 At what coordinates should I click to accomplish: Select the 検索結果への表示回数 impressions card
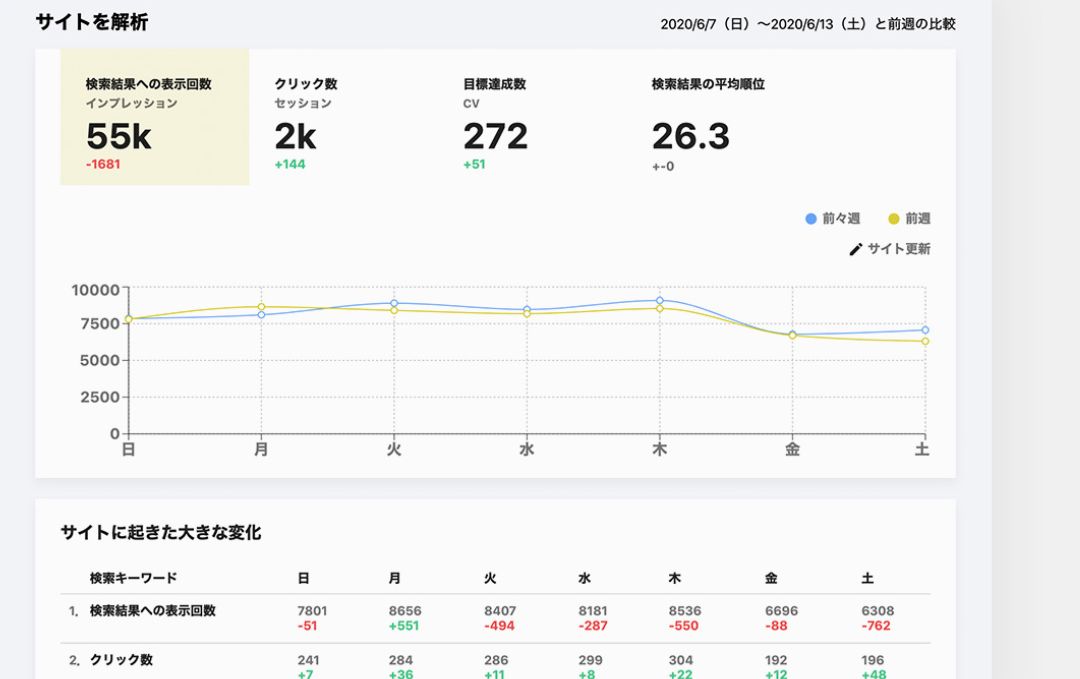[154, 118]
